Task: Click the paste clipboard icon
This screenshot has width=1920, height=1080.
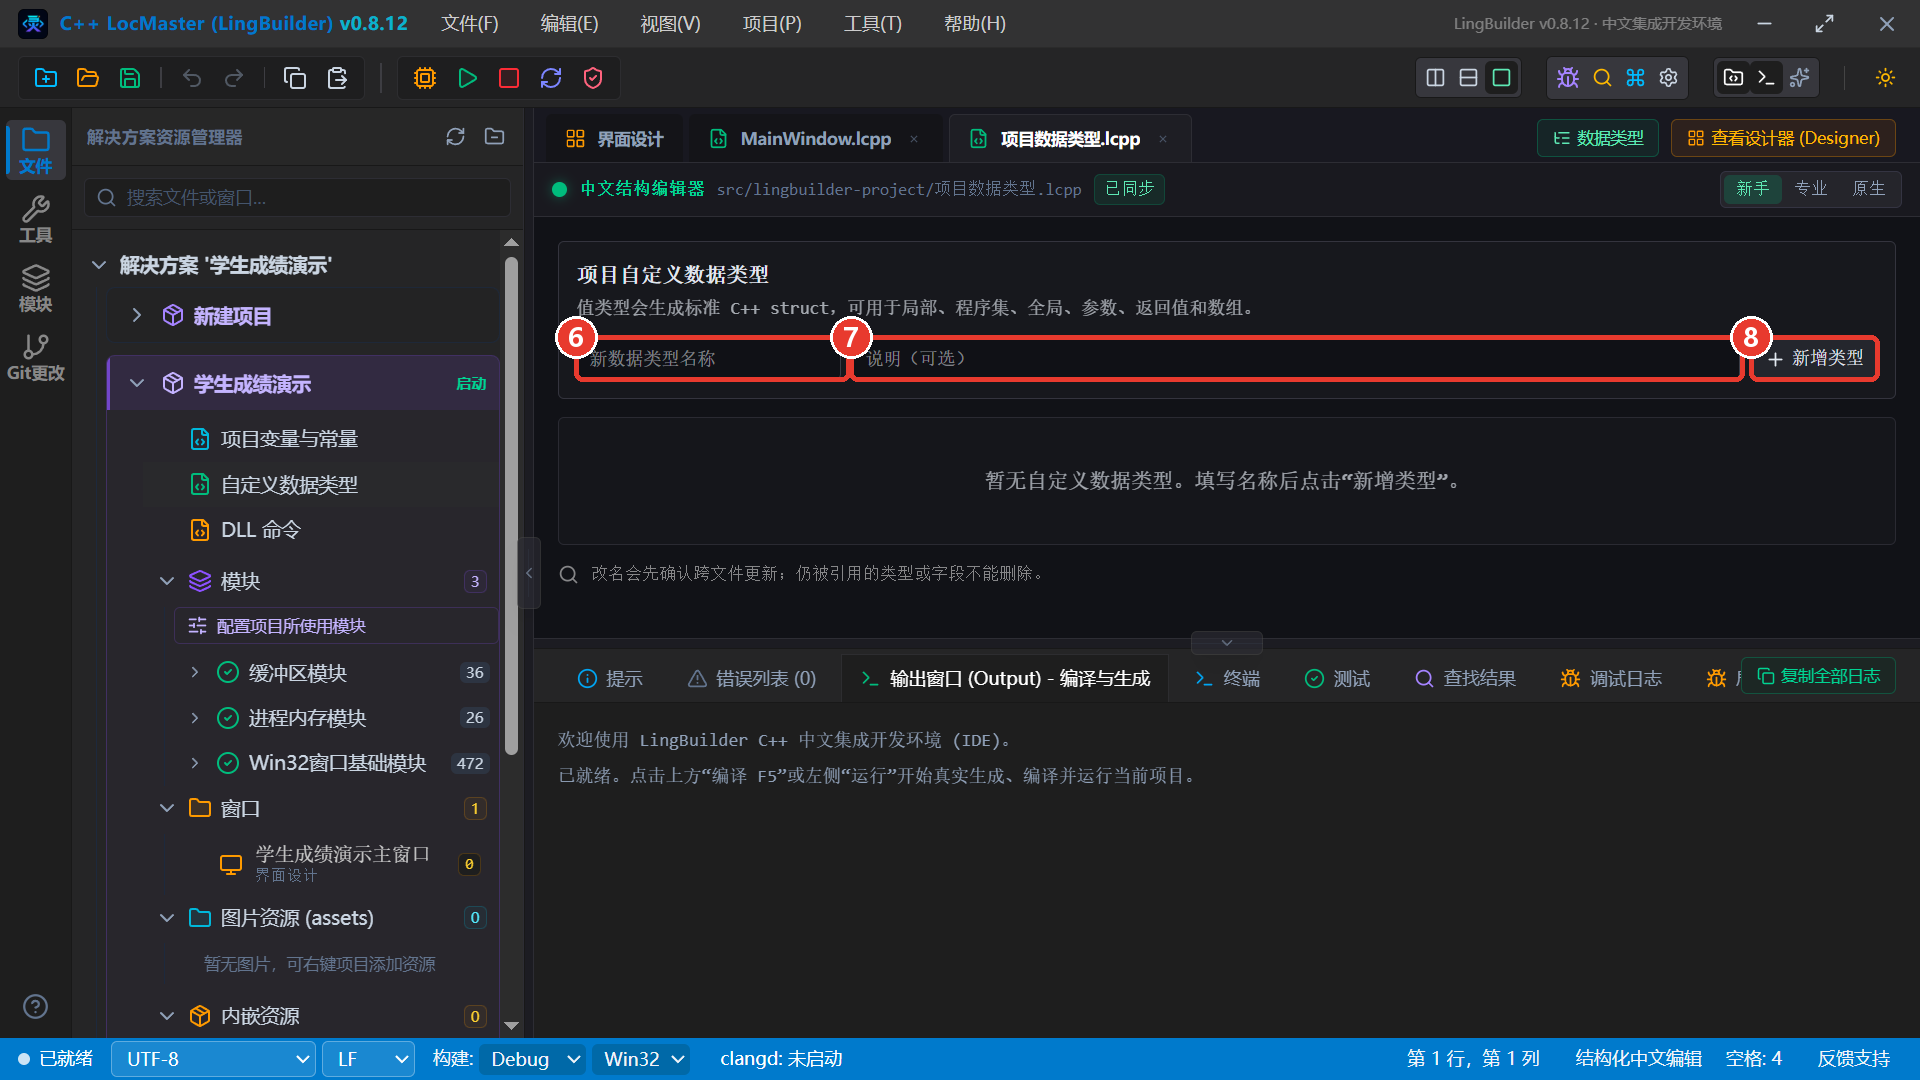Action: 337,78
